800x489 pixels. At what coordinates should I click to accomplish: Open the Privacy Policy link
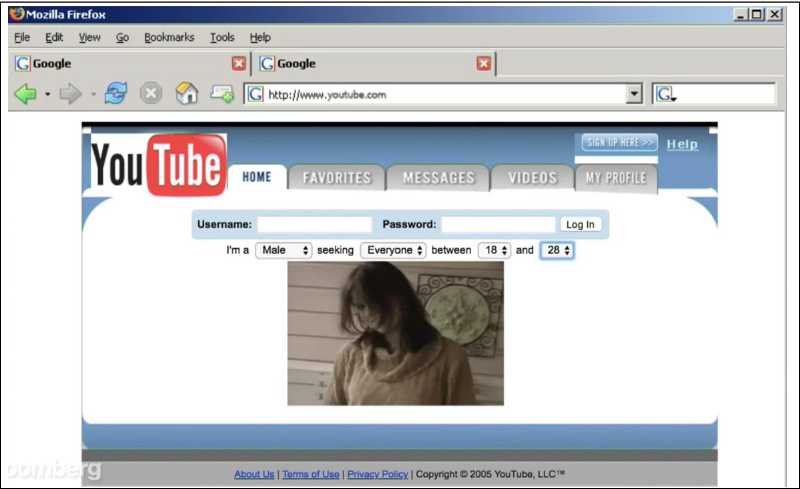click(378, 474)
